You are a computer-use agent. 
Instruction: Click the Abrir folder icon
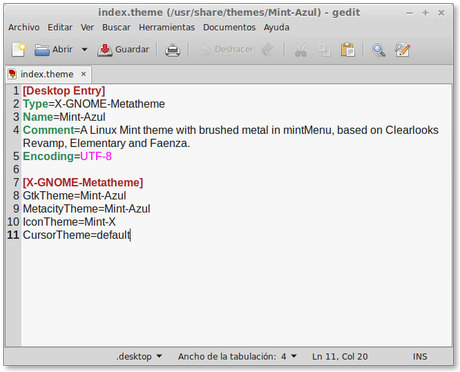(42, 50)
